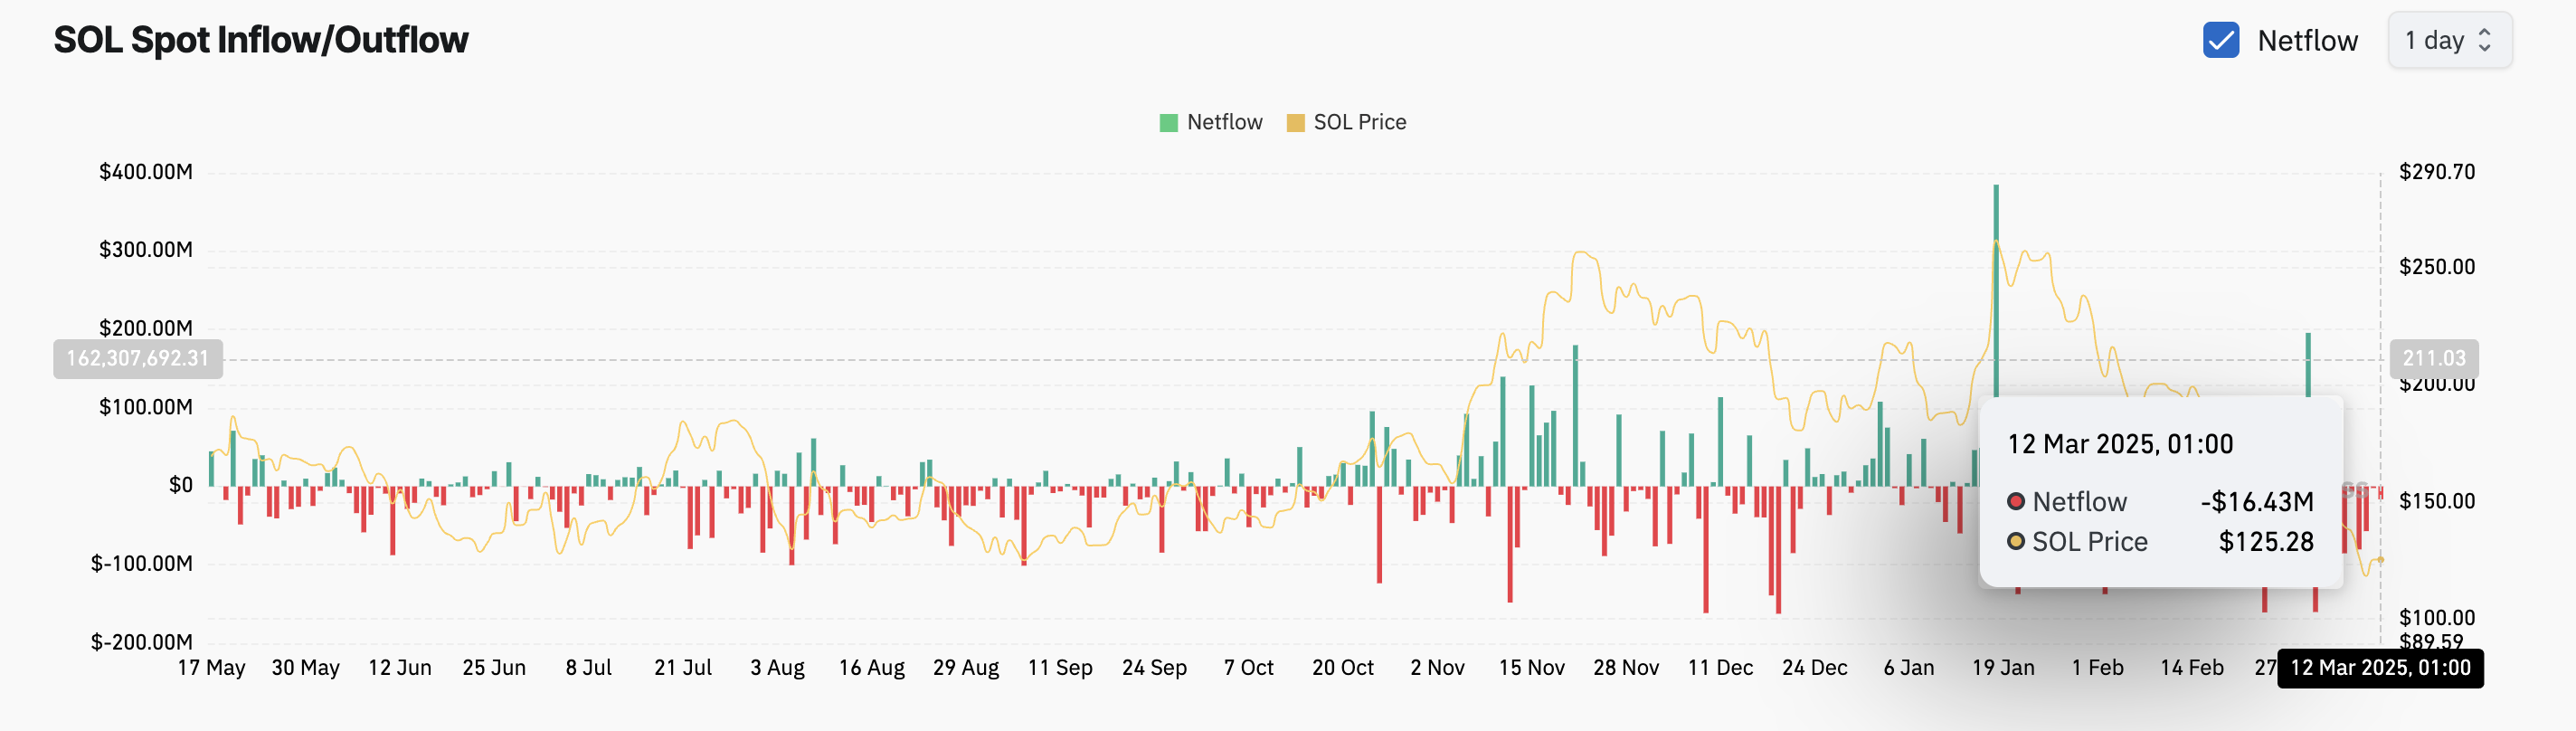2576x731 pixels.
Task: Click the 15 Nov tick on time axis
Action: tap(1531, 668)
